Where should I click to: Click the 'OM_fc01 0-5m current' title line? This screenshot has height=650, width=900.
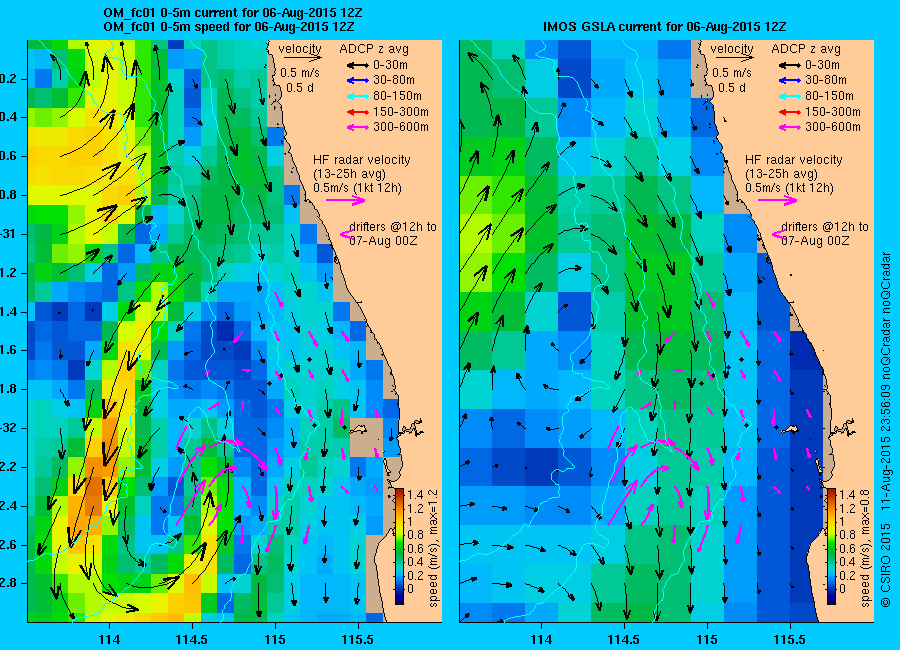click(233, 13)
